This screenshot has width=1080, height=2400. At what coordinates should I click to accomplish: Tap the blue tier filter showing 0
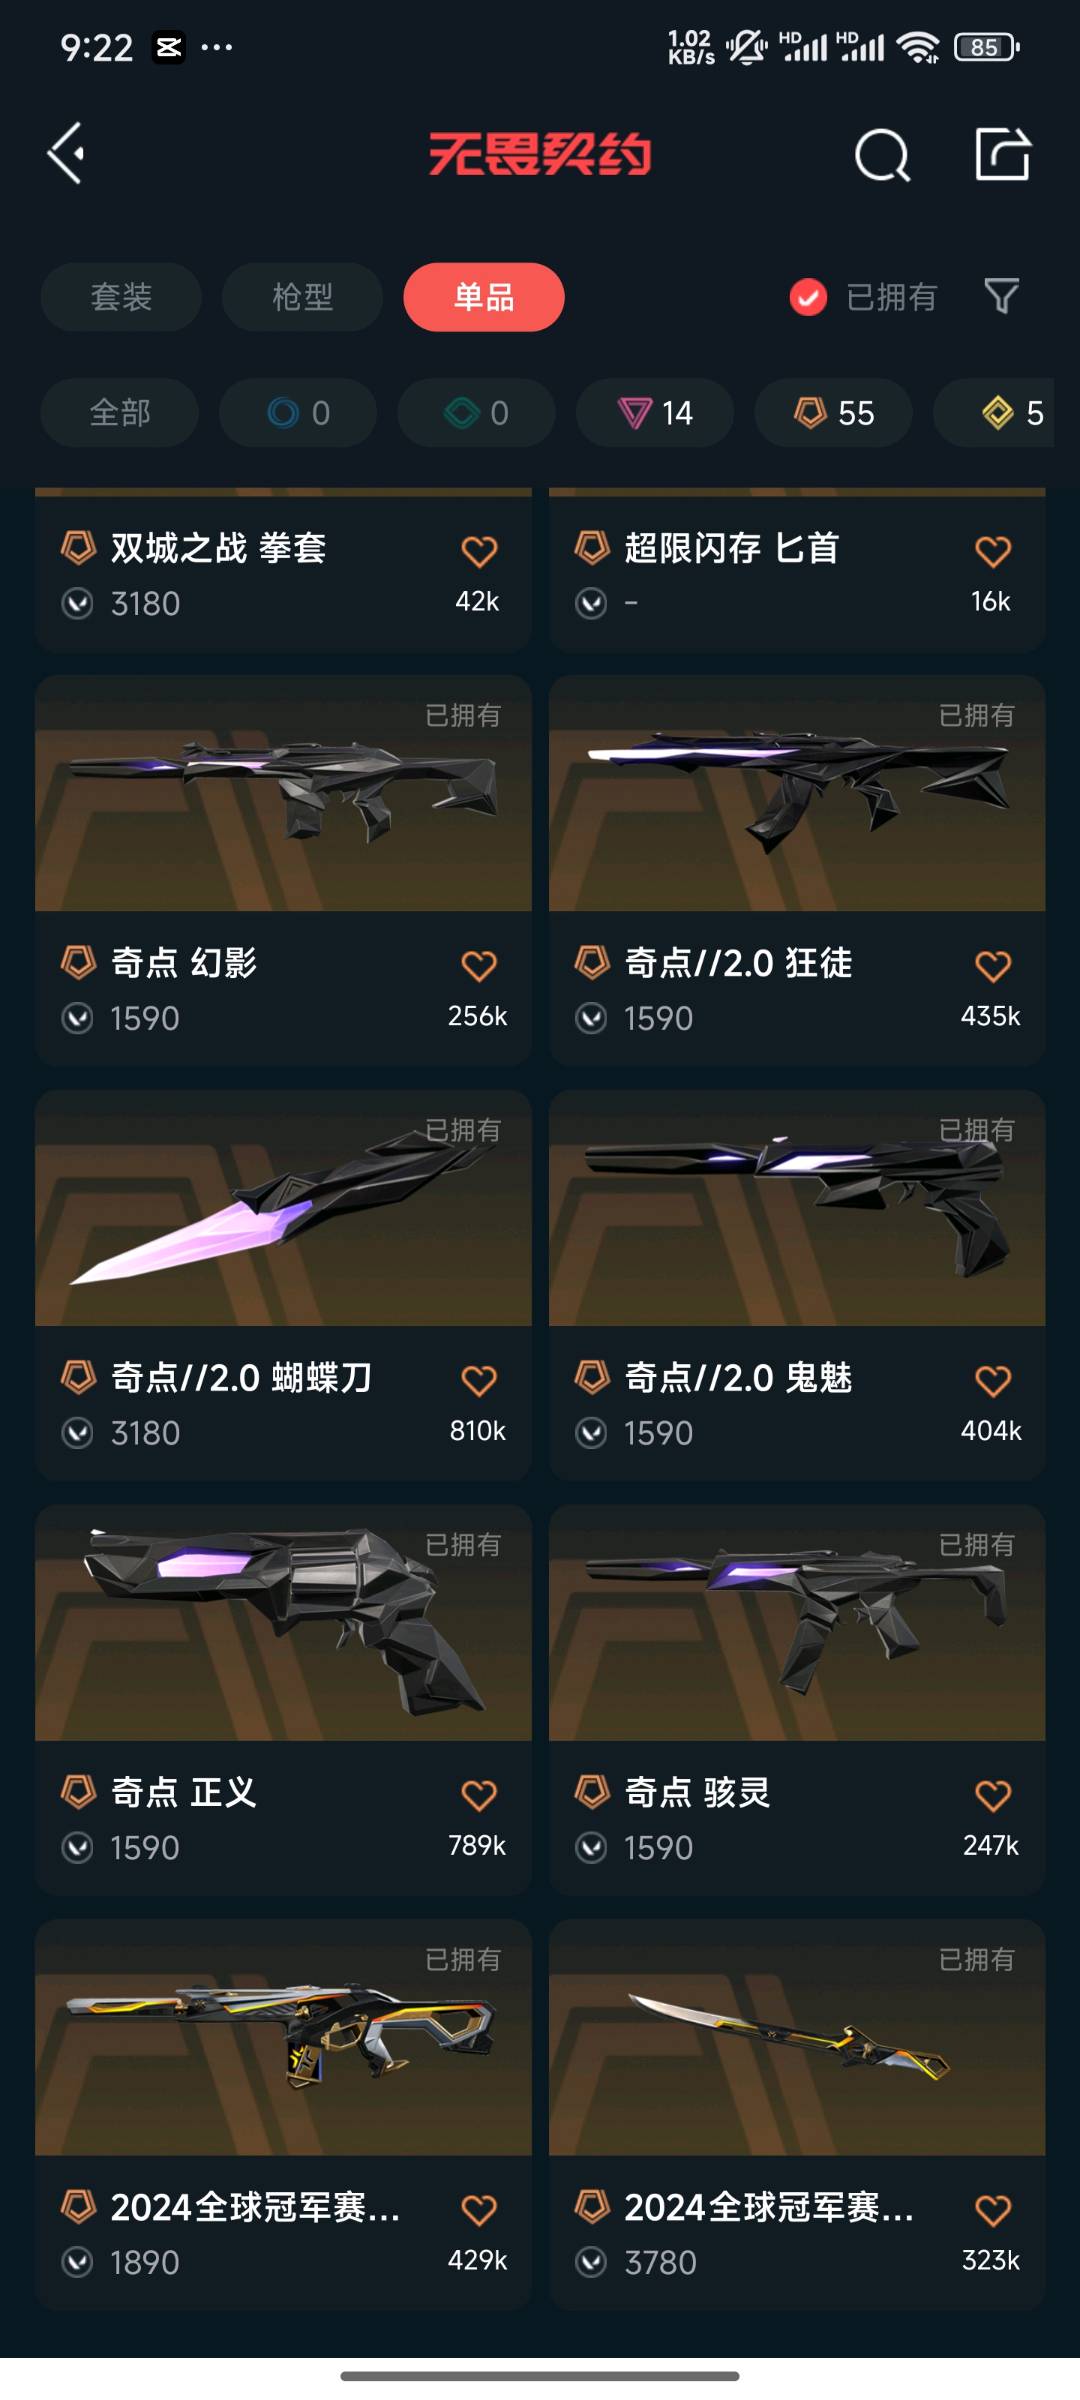coord(298,413)
